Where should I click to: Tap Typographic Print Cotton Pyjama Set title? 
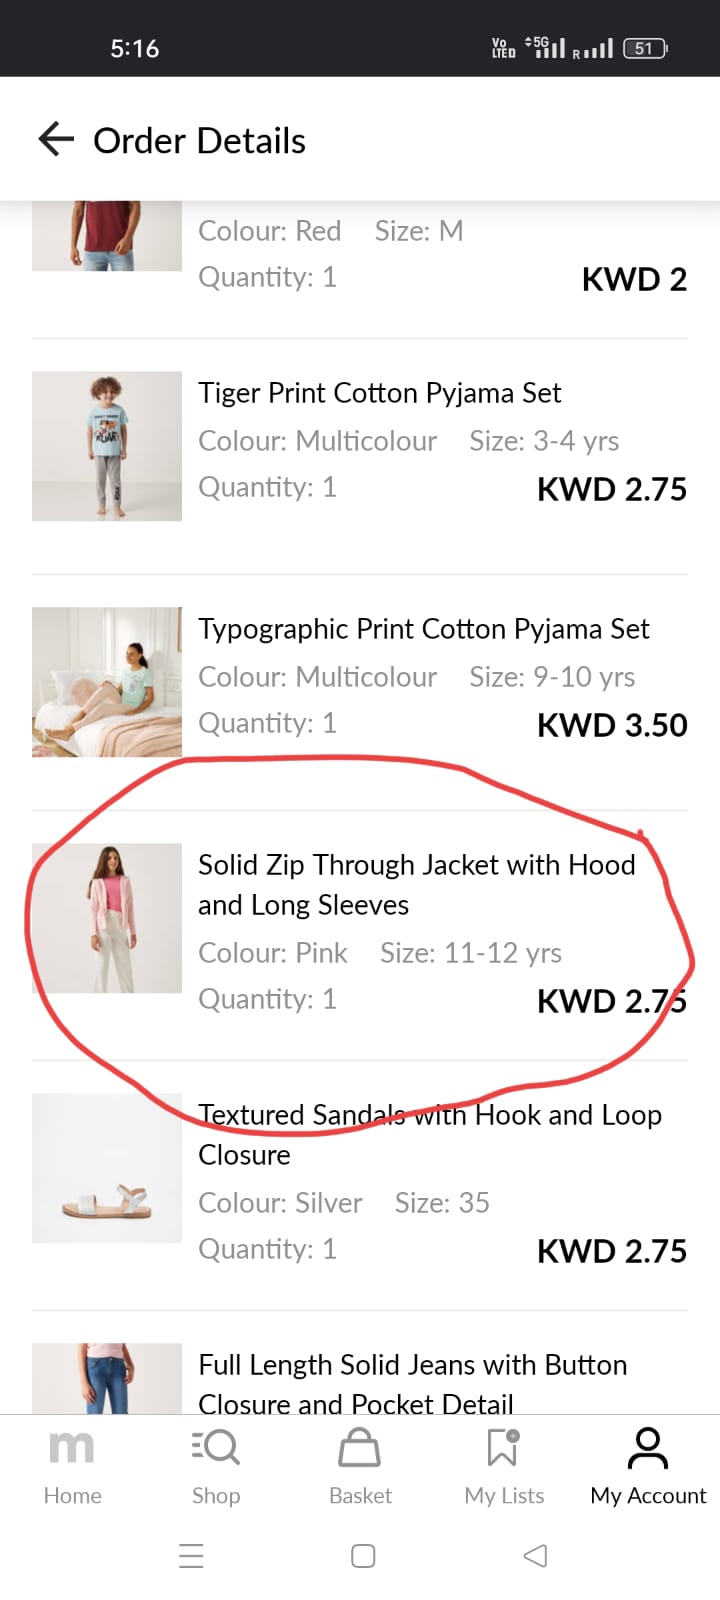pyautogui.click(x=423, y=629)
